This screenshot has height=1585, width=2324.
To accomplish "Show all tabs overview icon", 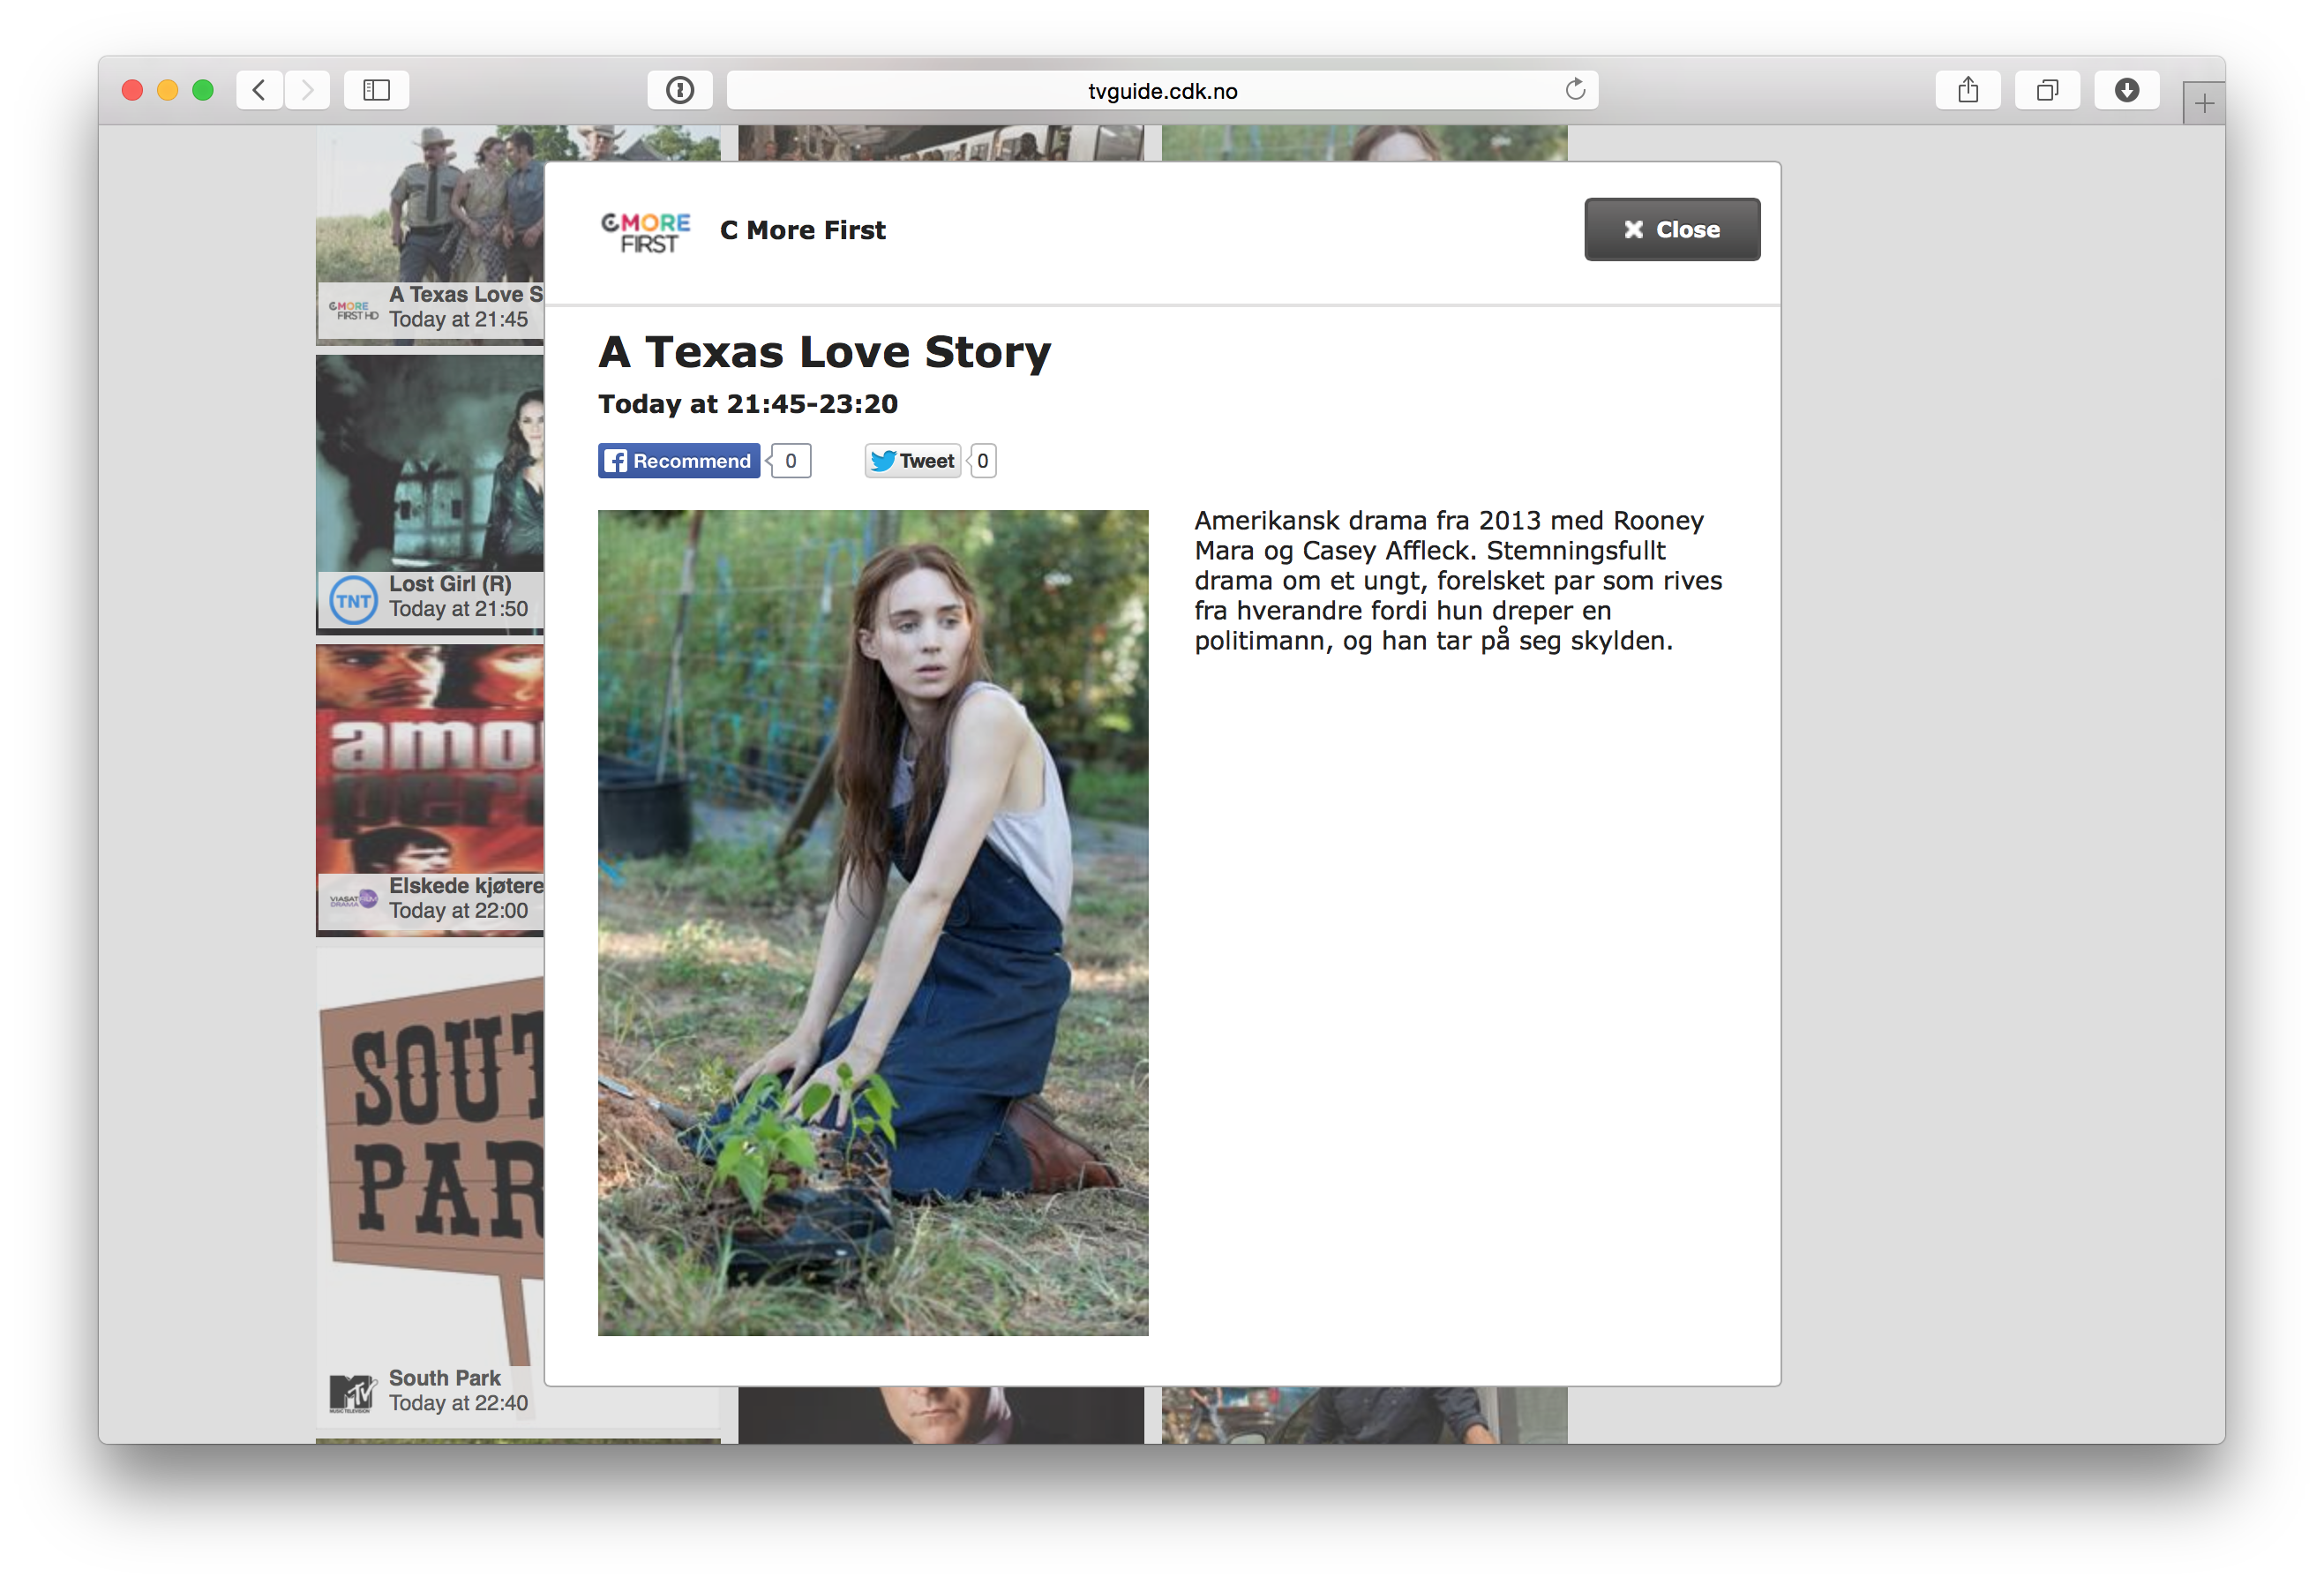I will click(x=2047, y=90).
